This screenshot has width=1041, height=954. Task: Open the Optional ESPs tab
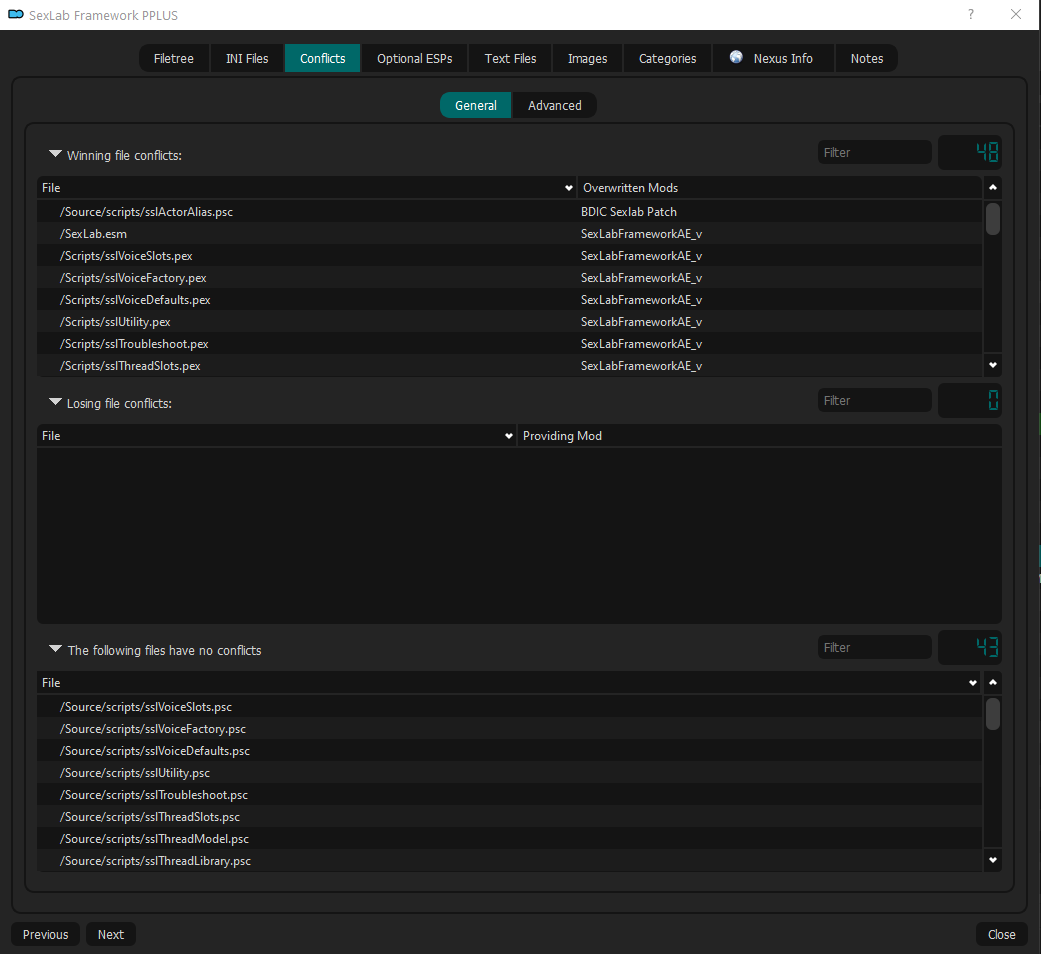(415, 58)
